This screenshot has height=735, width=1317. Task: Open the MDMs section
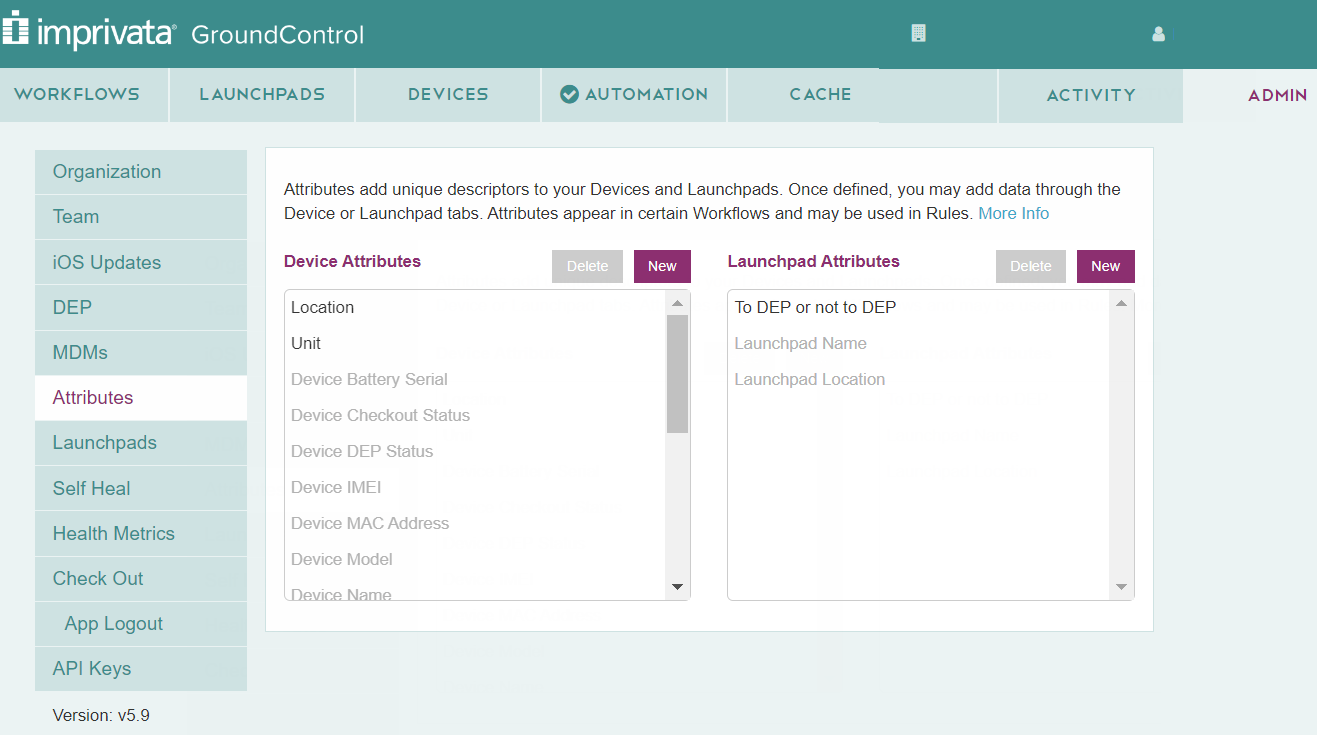(141, 353)
